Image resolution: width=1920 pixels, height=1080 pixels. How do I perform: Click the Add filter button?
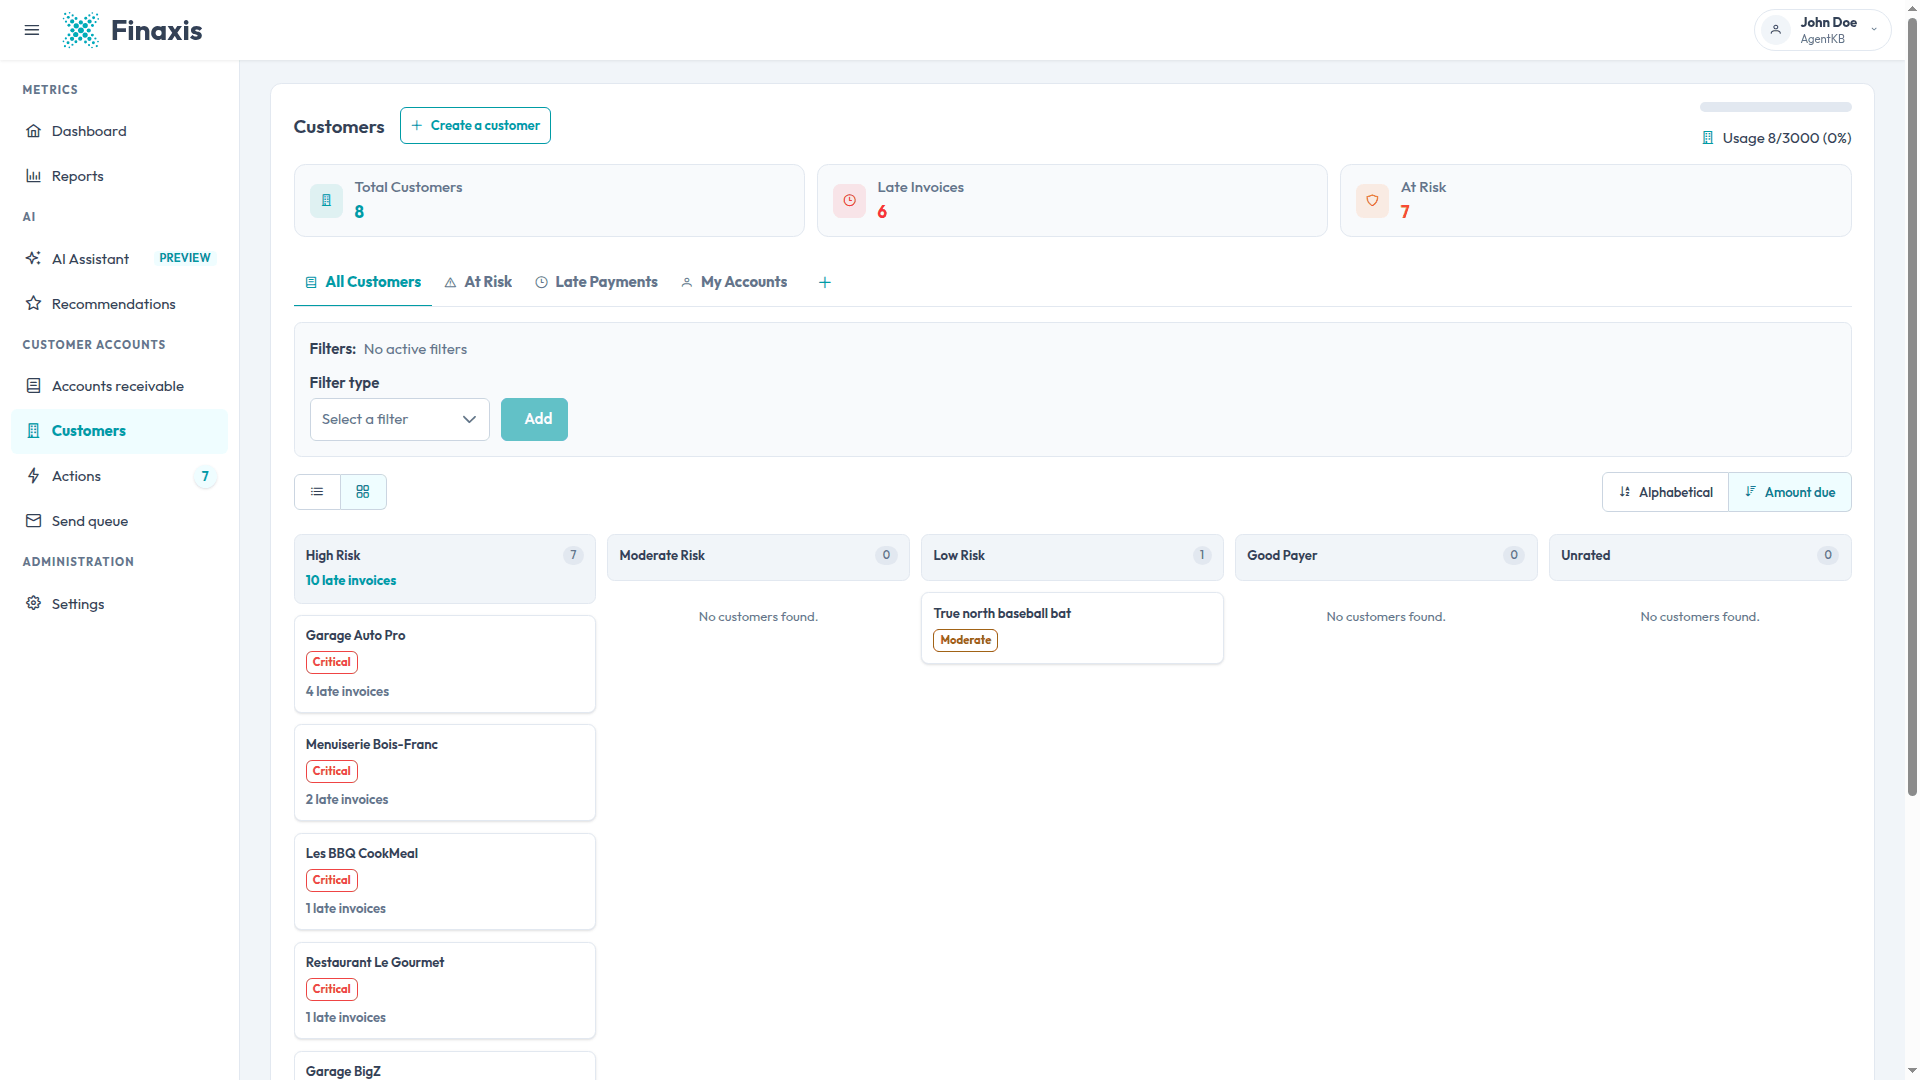coord(534,419)
